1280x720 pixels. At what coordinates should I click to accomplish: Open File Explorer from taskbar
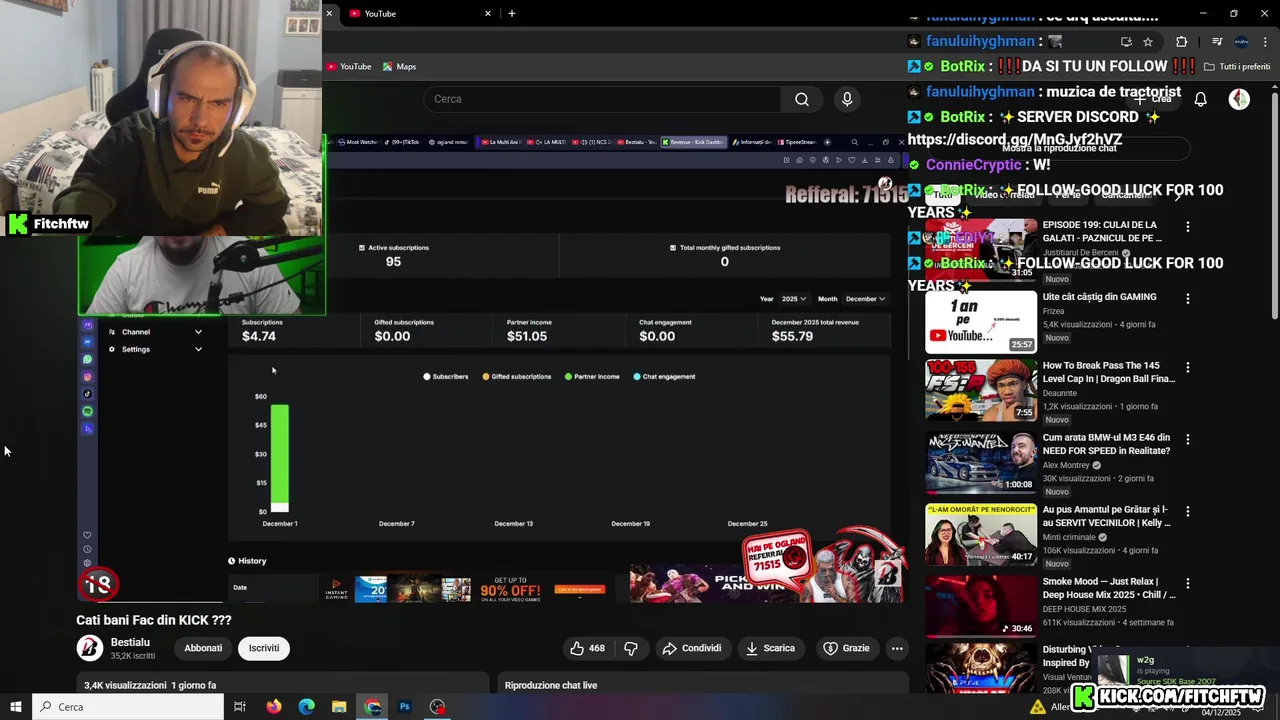pyautogui.click(x=339, y=707)
